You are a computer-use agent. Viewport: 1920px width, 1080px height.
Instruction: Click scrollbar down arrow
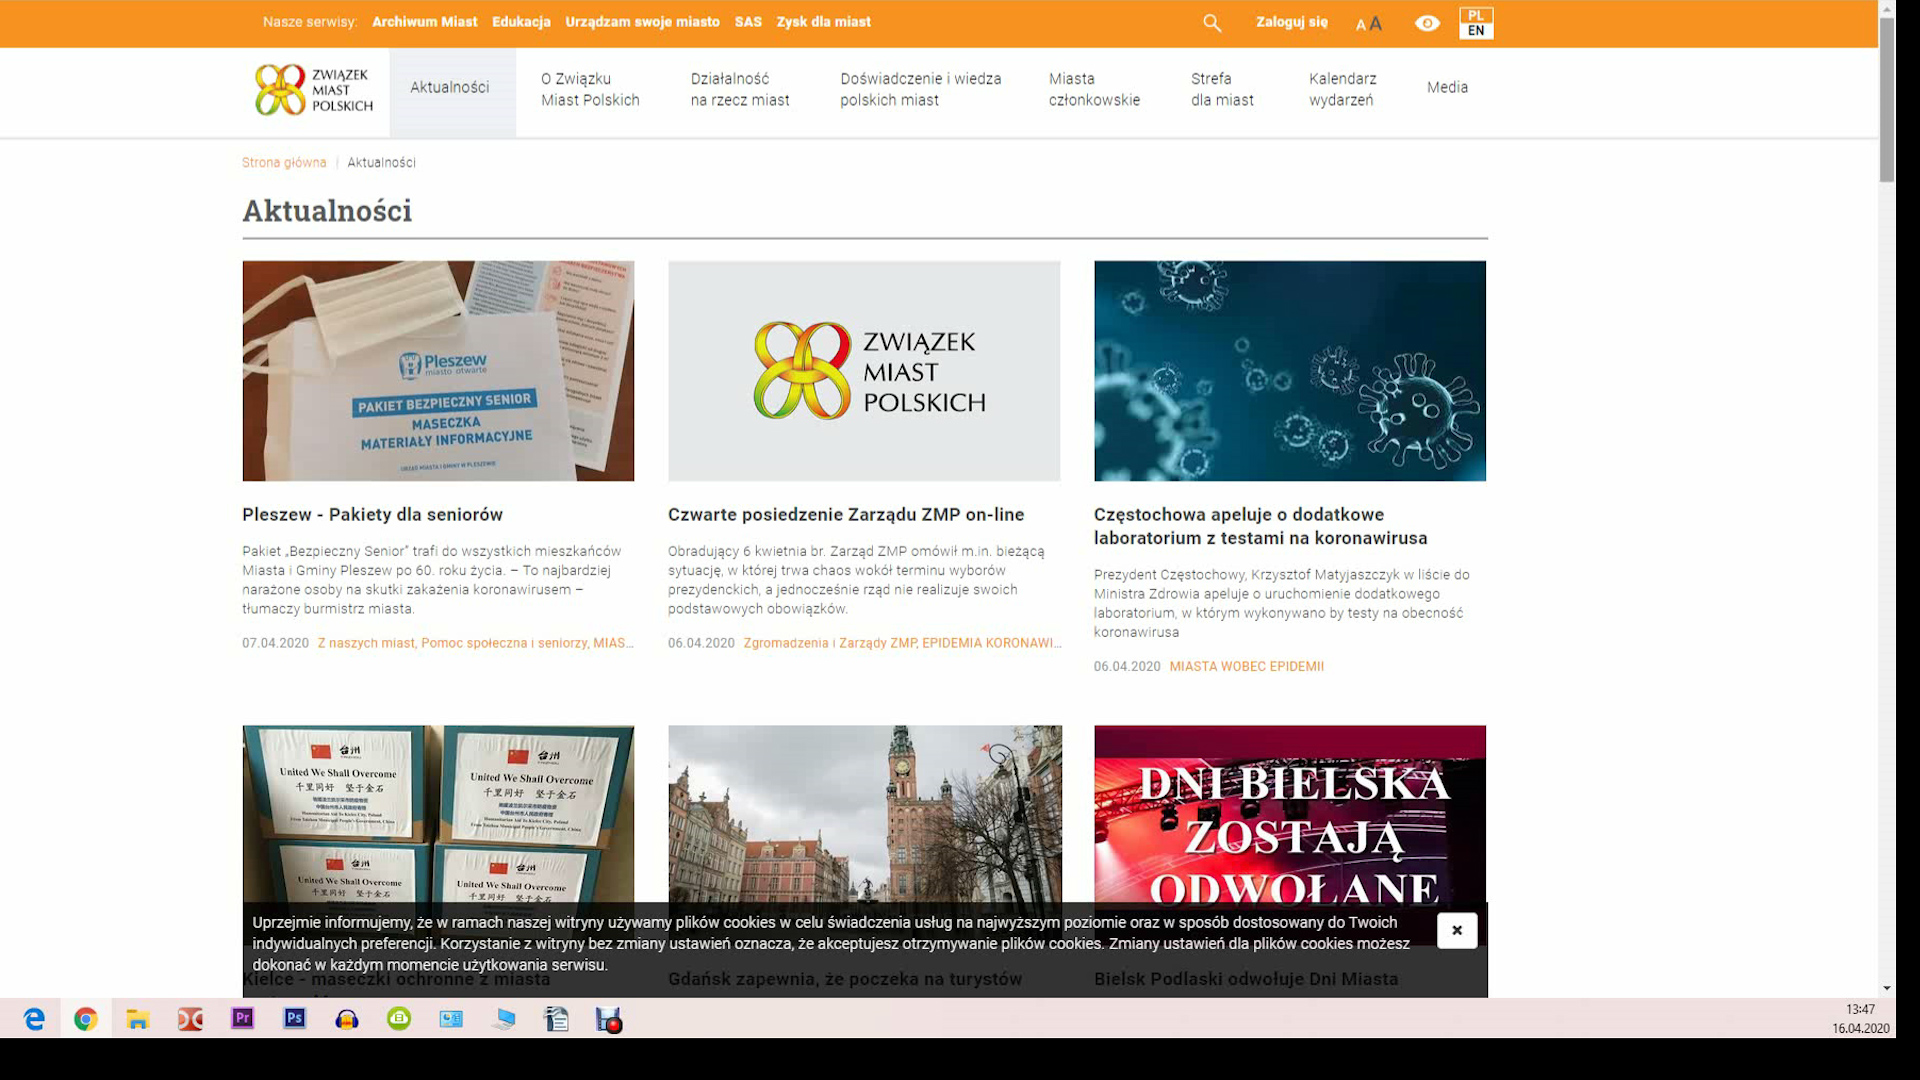pyautogui.click(x=1886, y=988)
